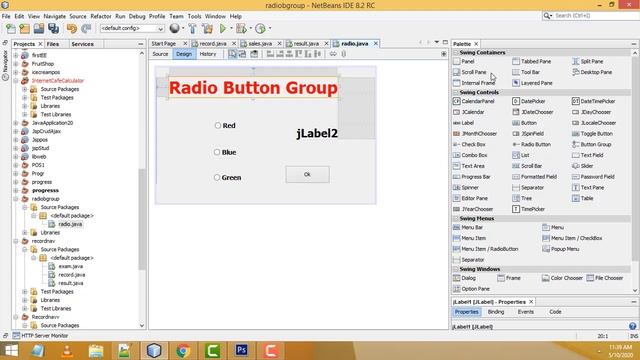Expand the POS1 project node
Image resolution: width=640 pixels, height=360 pixels.
tap(16, 165)
